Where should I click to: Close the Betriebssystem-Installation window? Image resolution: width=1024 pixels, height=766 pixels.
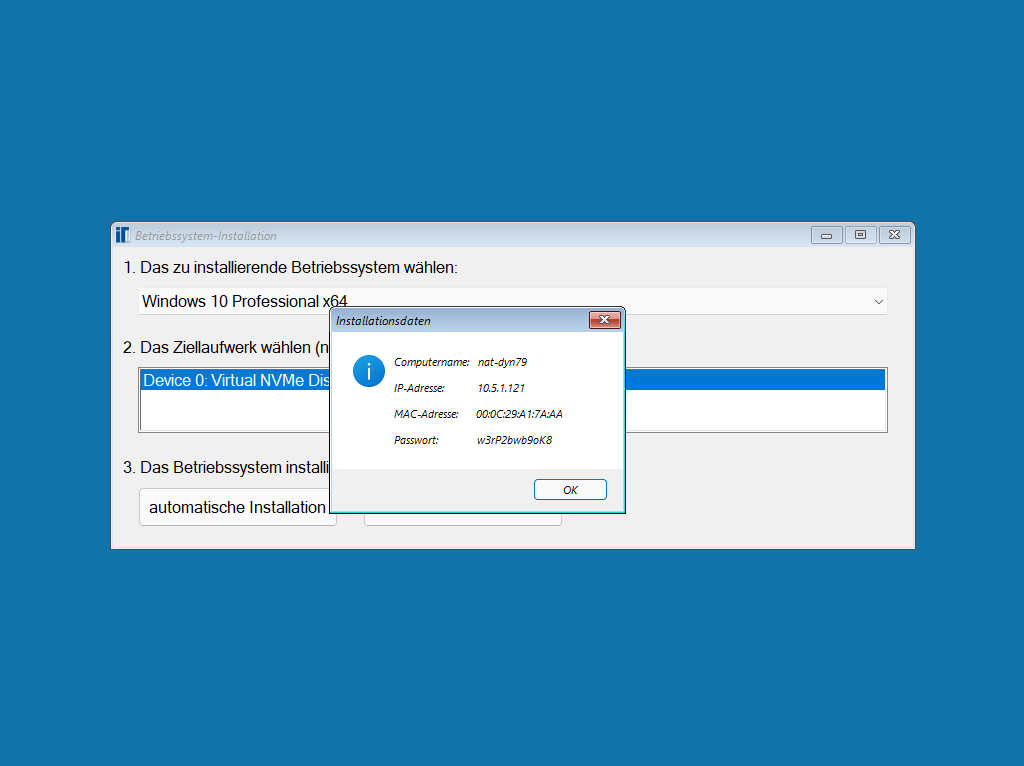[x=895, y=235]
